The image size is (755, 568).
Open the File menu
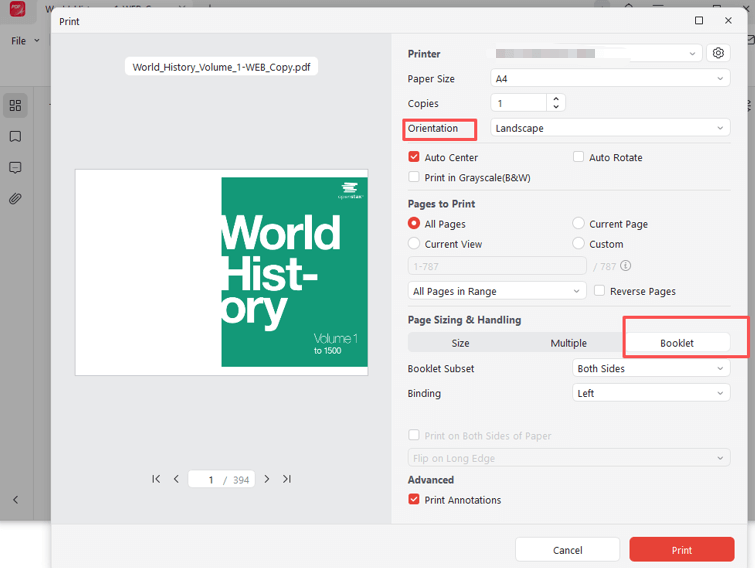tap(25, 41)
